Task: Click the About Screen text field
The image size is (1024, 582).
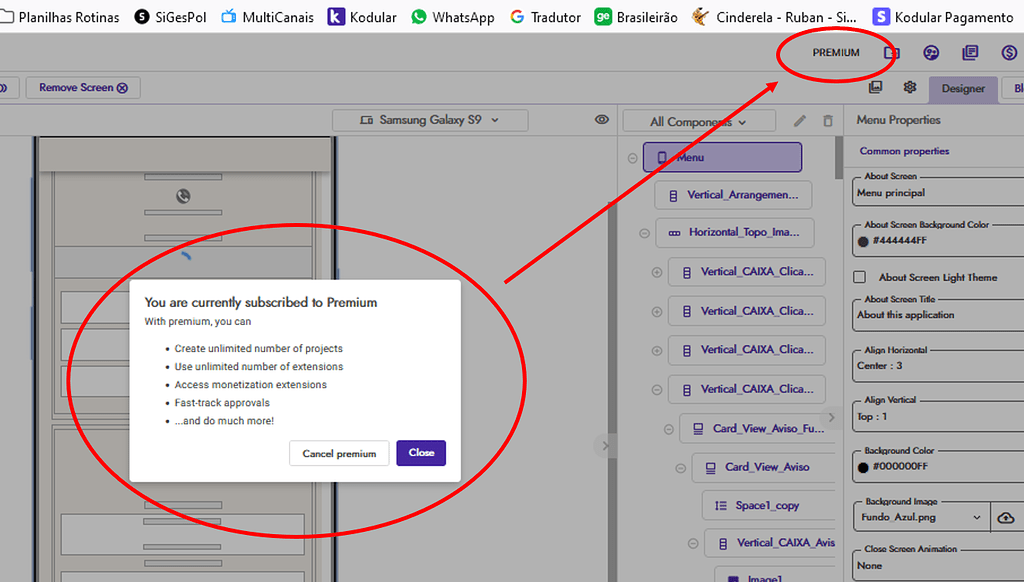Action: point(938,193)
